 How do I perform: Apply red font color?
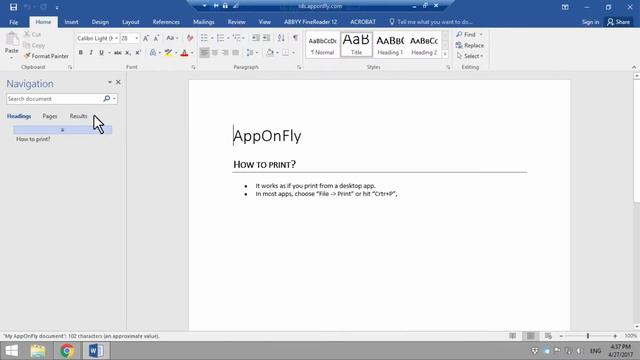pos(184,53)
